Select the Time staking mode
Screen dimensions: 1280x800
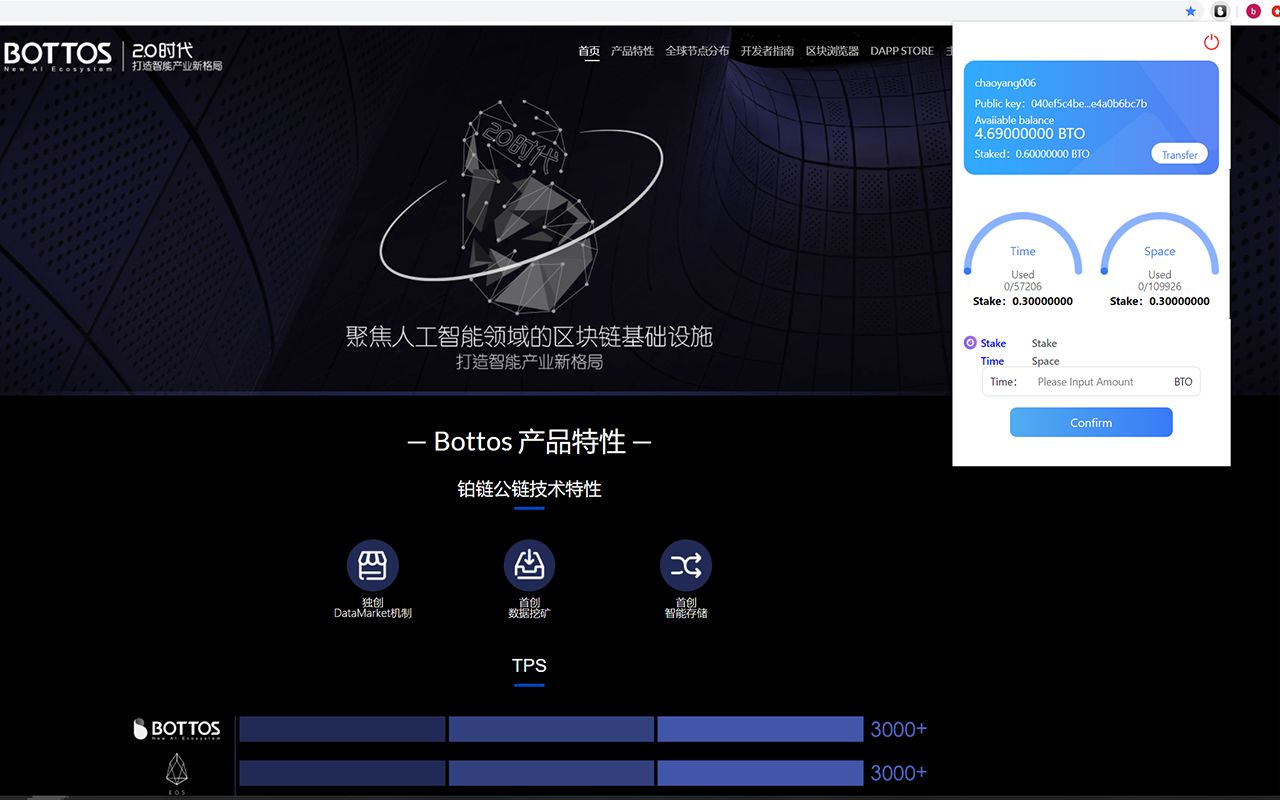992,361
